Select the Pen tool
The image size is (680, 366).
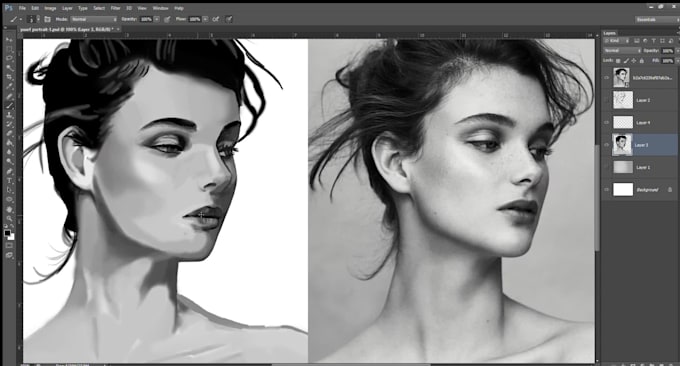tap(9, 171)
